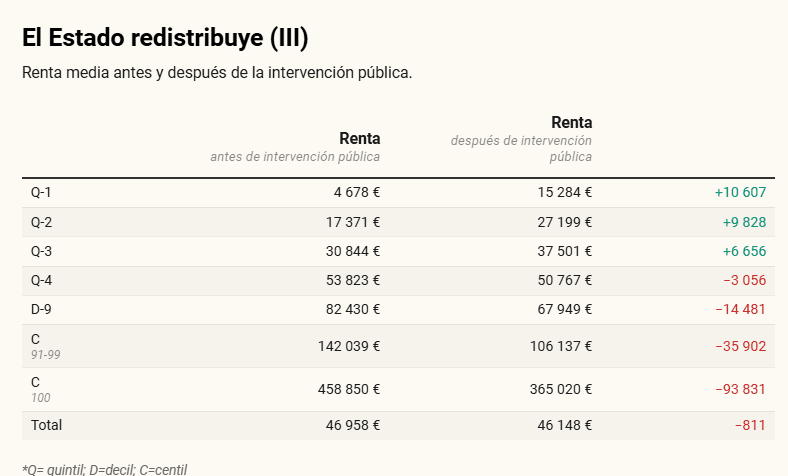
Task: Click the footnote explaining Q, D, C
Action: 104,469
